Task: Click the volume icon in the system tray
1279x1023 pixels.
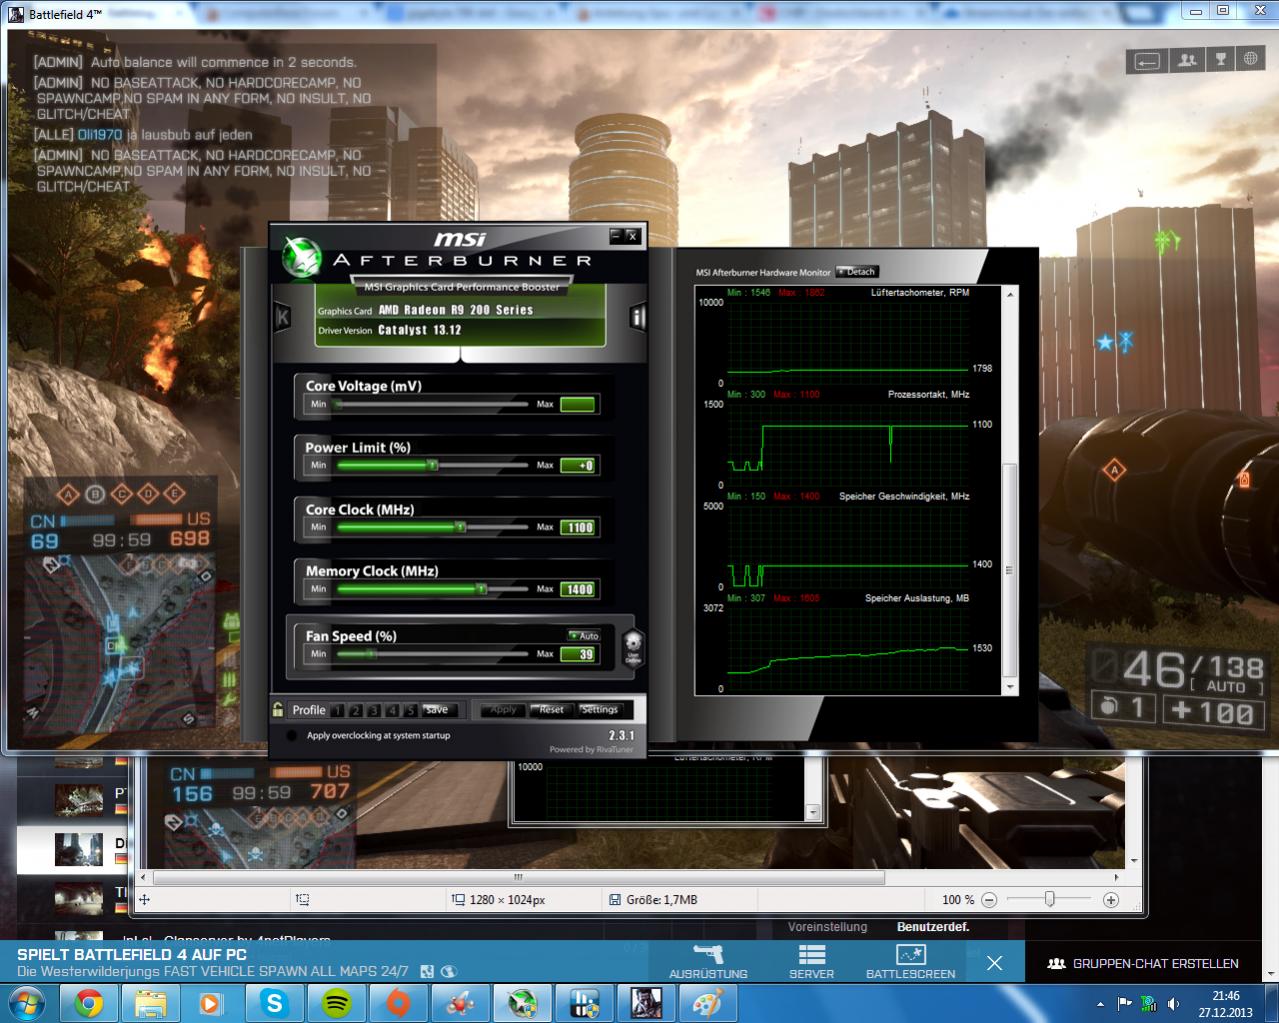Action: tap(1173, 1004)
